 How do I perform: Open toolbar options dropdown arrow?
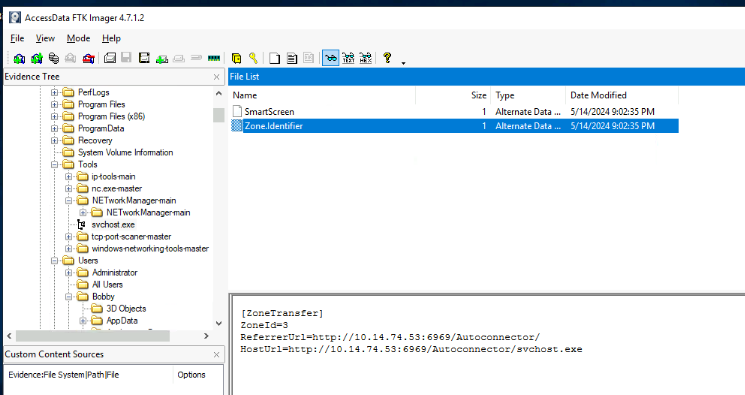tap(403, 63)
